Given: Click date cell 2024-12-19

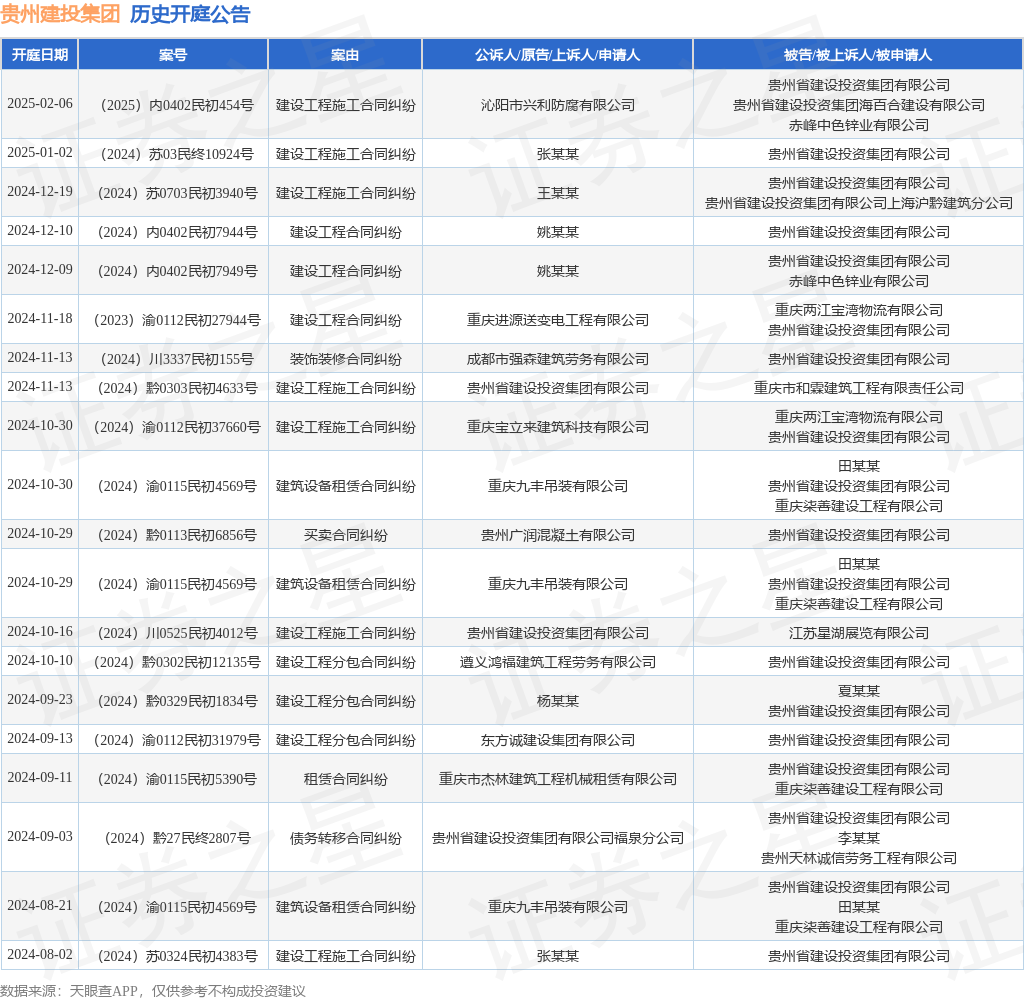Looking at the screenshot, I should click(x=40, y=192).
